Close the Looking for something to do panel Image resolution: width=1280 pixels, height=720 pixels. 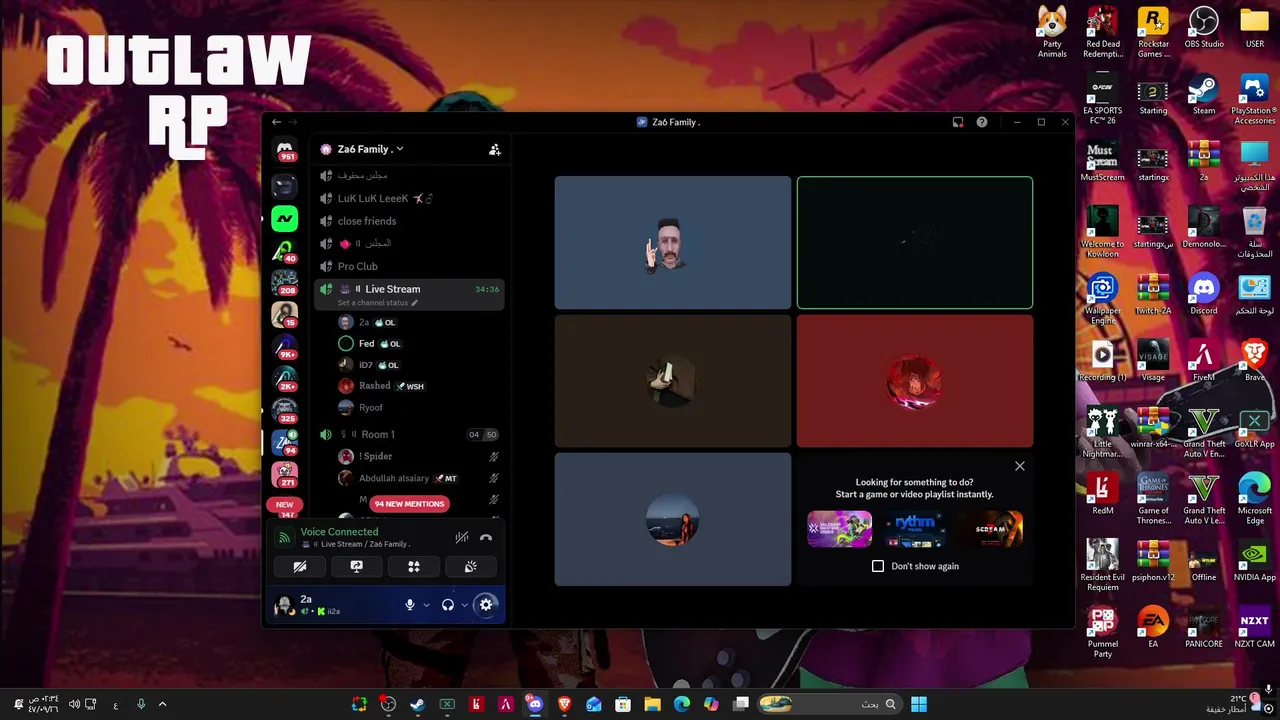pyautogui.click(x=1020, y=466)
